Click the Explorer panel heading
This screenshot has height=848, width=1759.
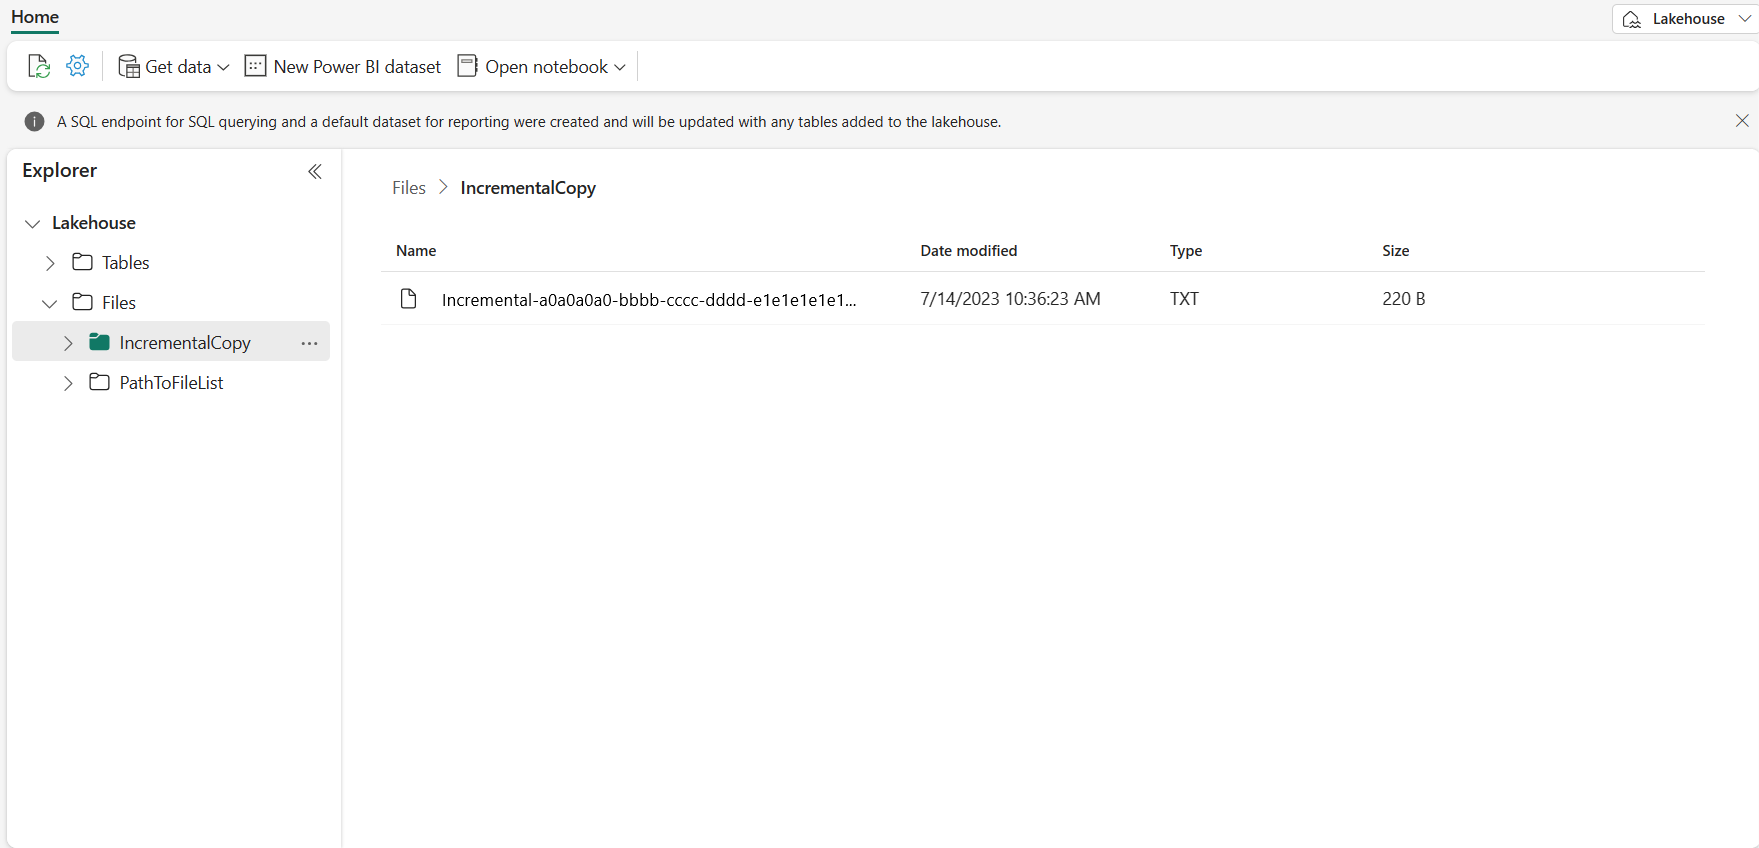(60, 171)
